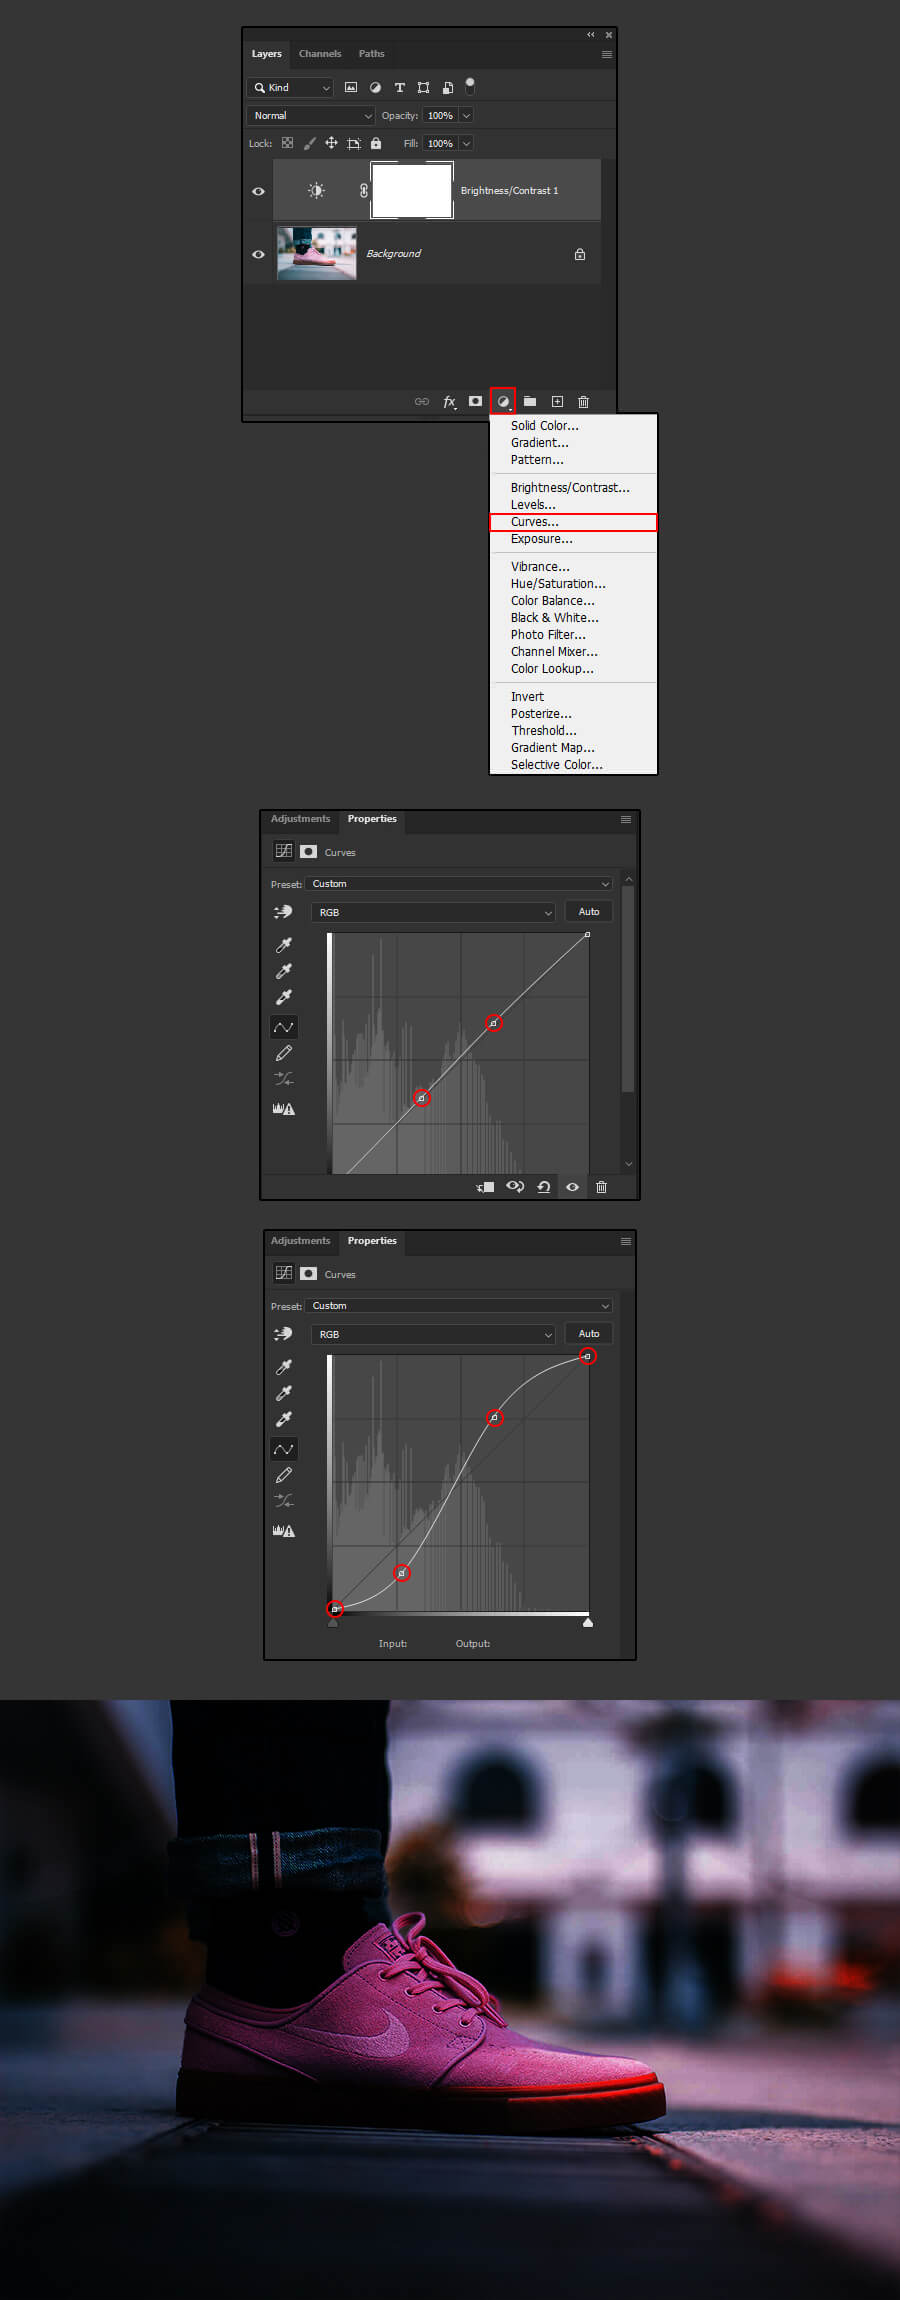This screenshot has width=900, height=2300.
Task: Select black point eyedropper in upper Curves panel
Action: tap(284, 945)
